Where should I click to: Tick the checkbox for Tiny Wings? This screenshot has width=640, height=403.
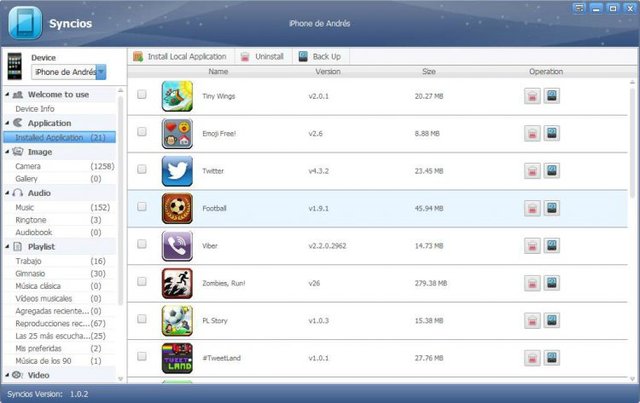coord(142,94)
